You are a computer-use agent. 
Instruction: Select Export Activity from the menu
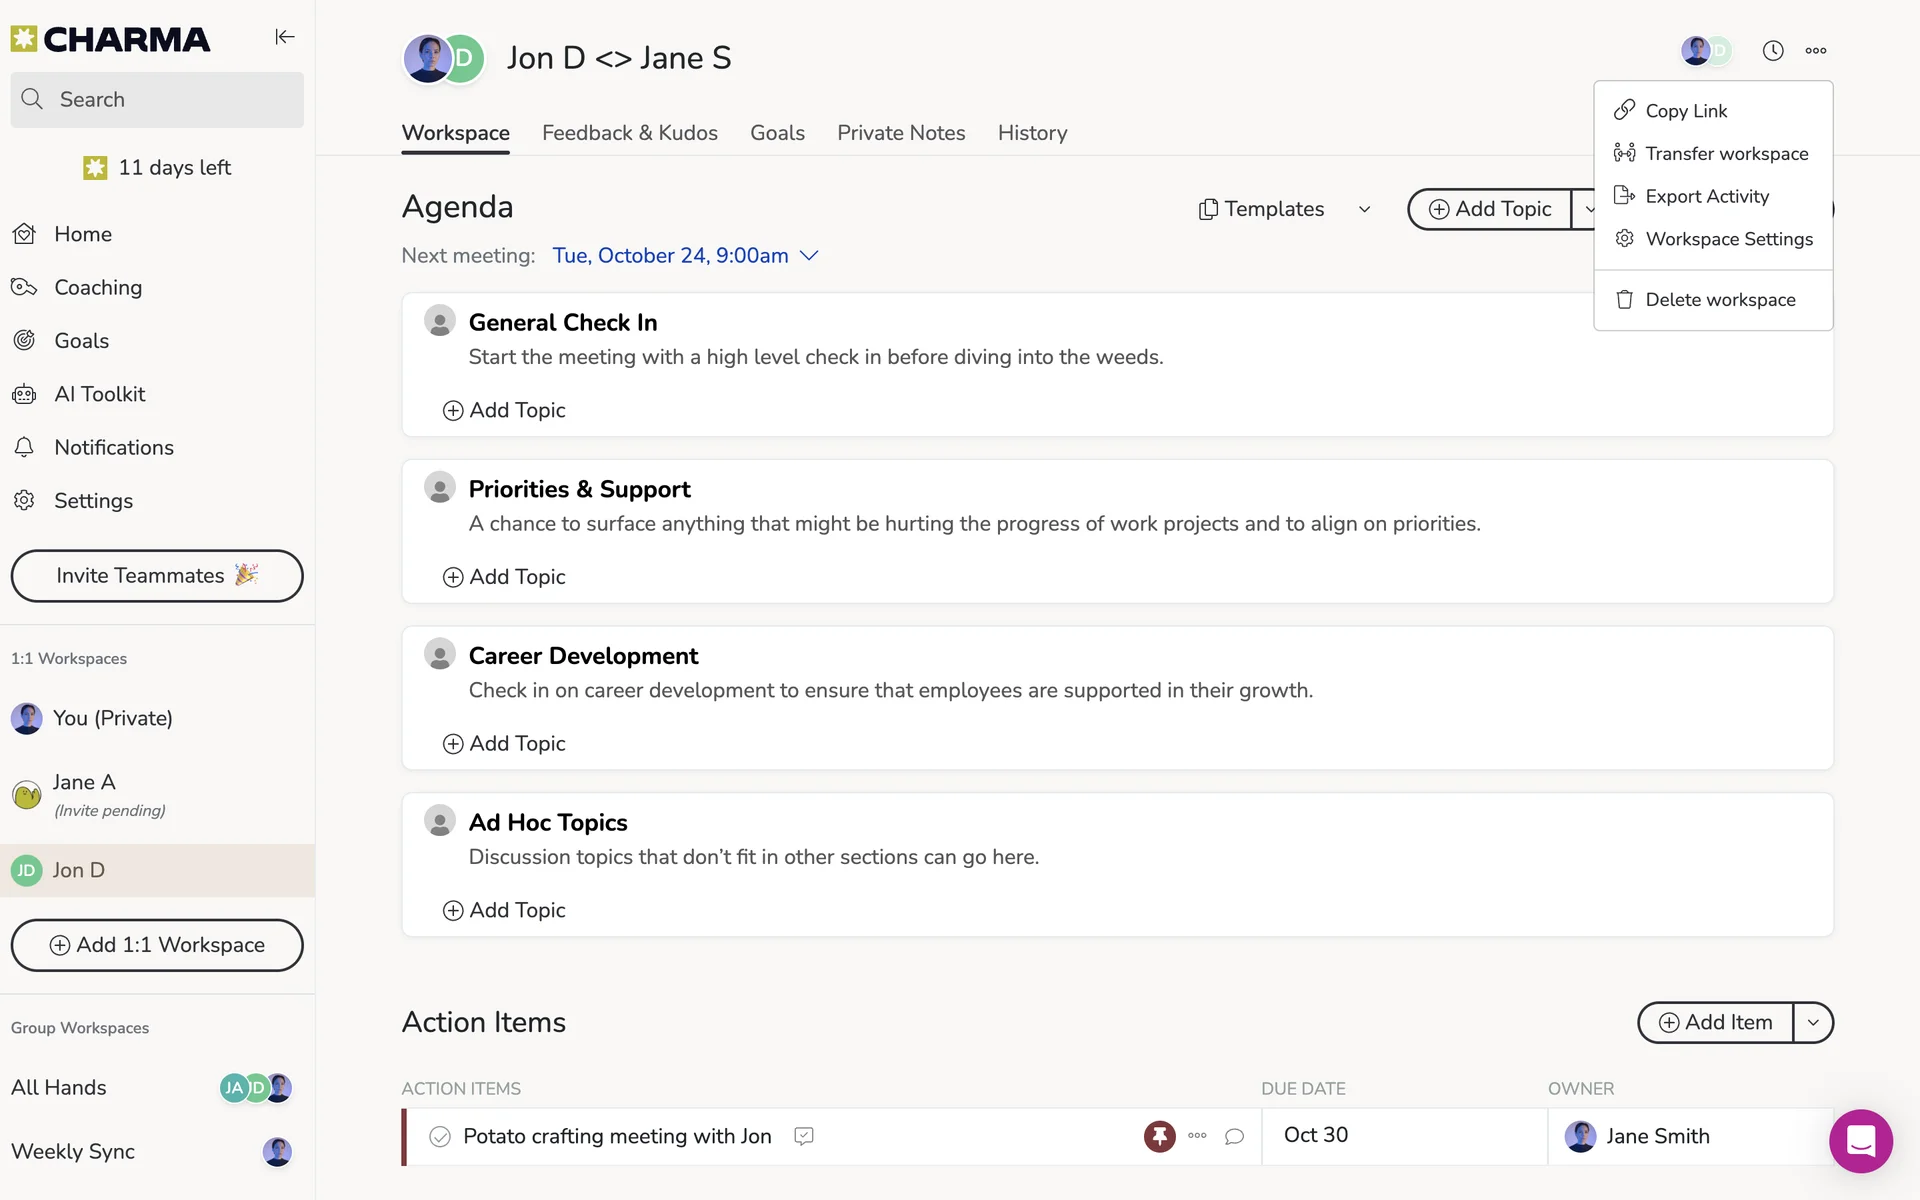pyautogui.click(x=1706, y=196)
